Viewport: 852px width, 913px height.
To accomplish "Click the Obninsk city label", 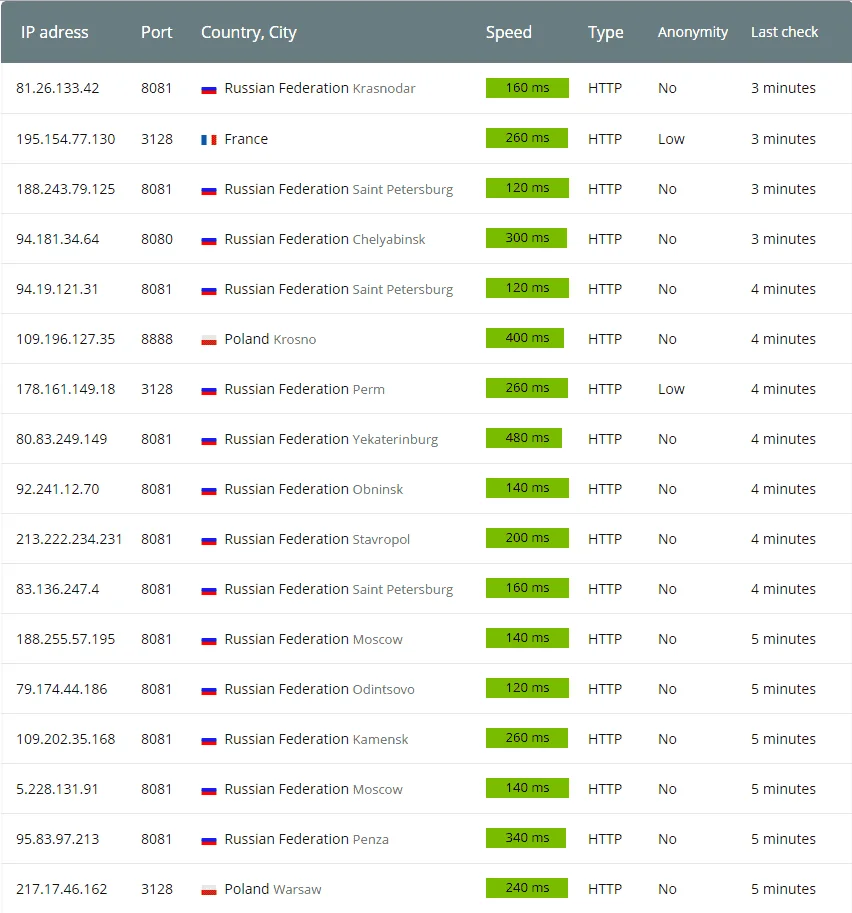I will (378, 490).
